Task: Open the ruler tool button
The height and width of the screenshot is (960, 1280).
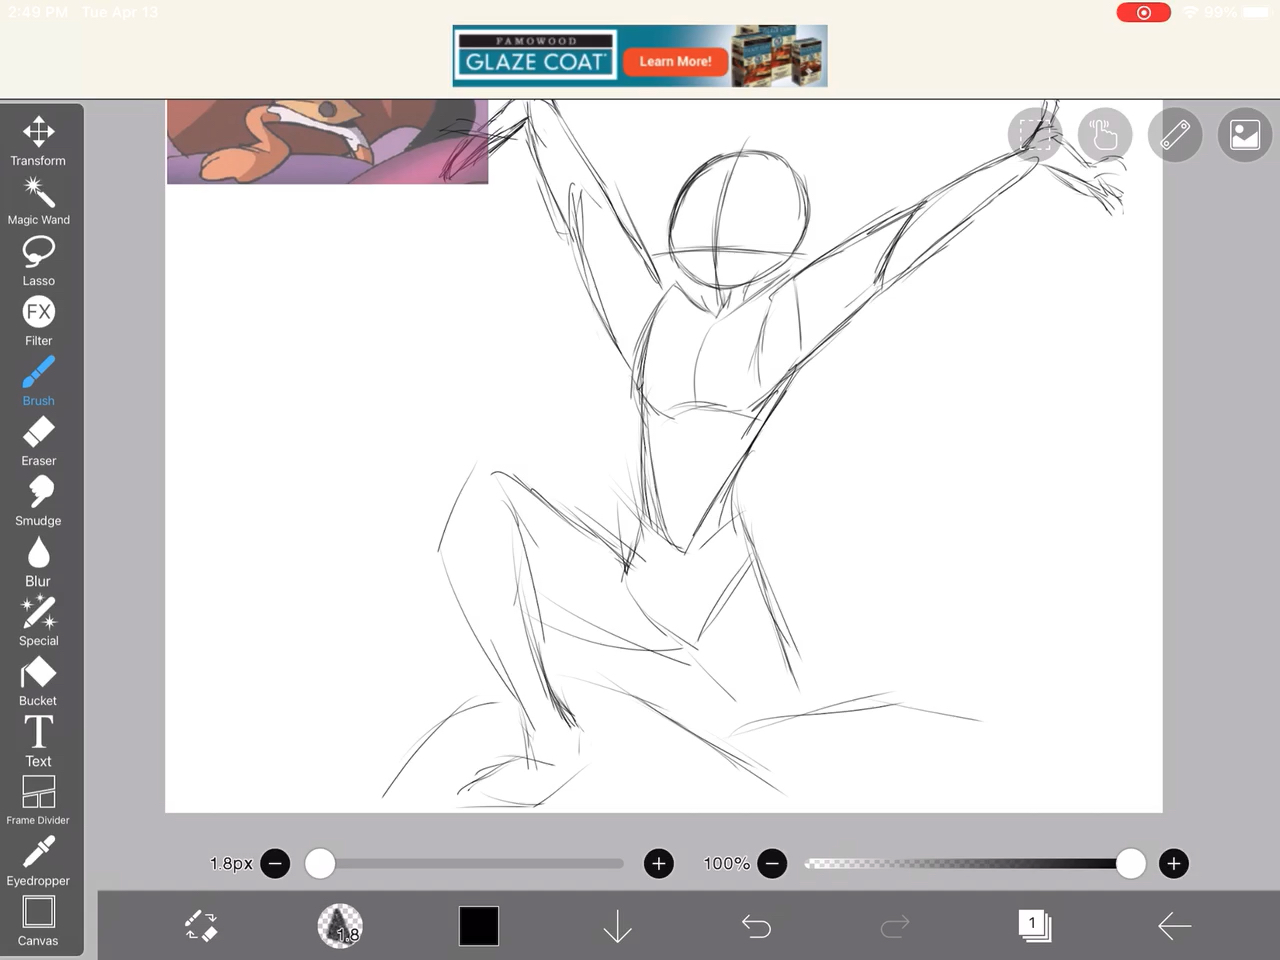Action: coord(1175,134)
